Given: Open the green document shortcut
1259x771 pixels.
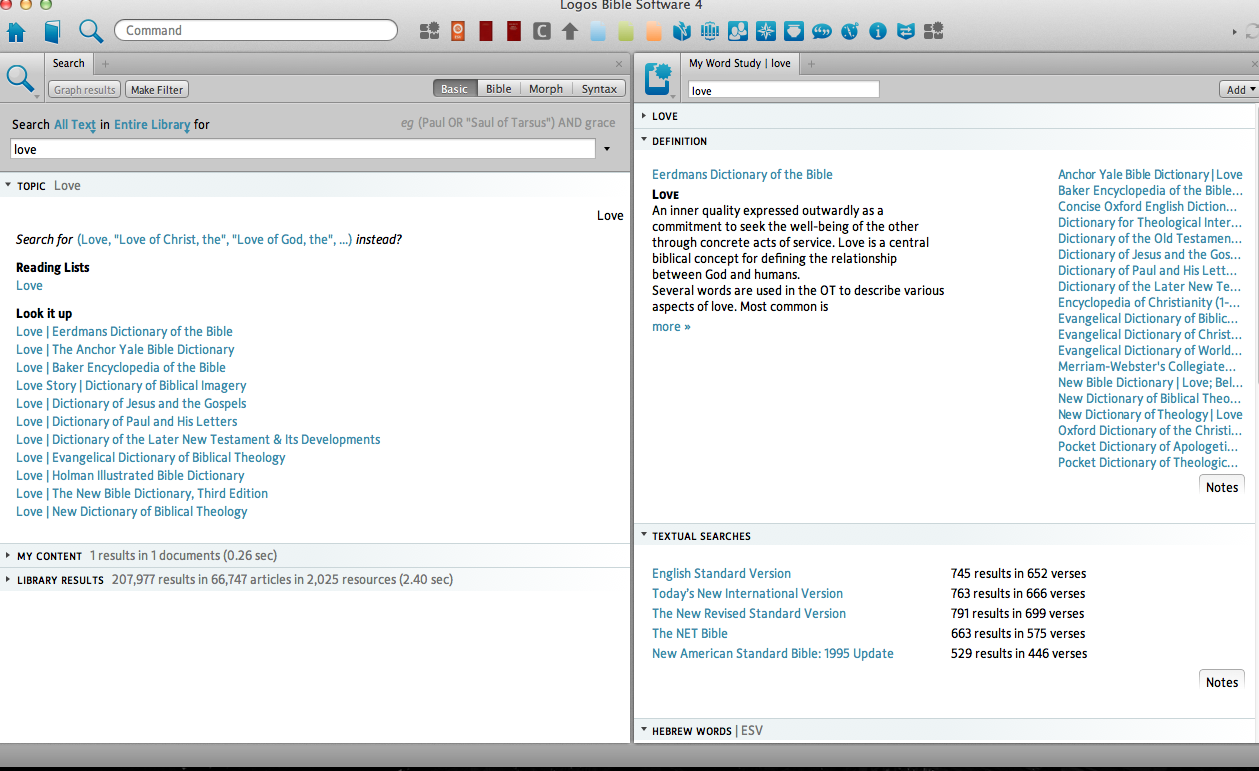Looking at the screenshot, I should (x=626, y=31).
